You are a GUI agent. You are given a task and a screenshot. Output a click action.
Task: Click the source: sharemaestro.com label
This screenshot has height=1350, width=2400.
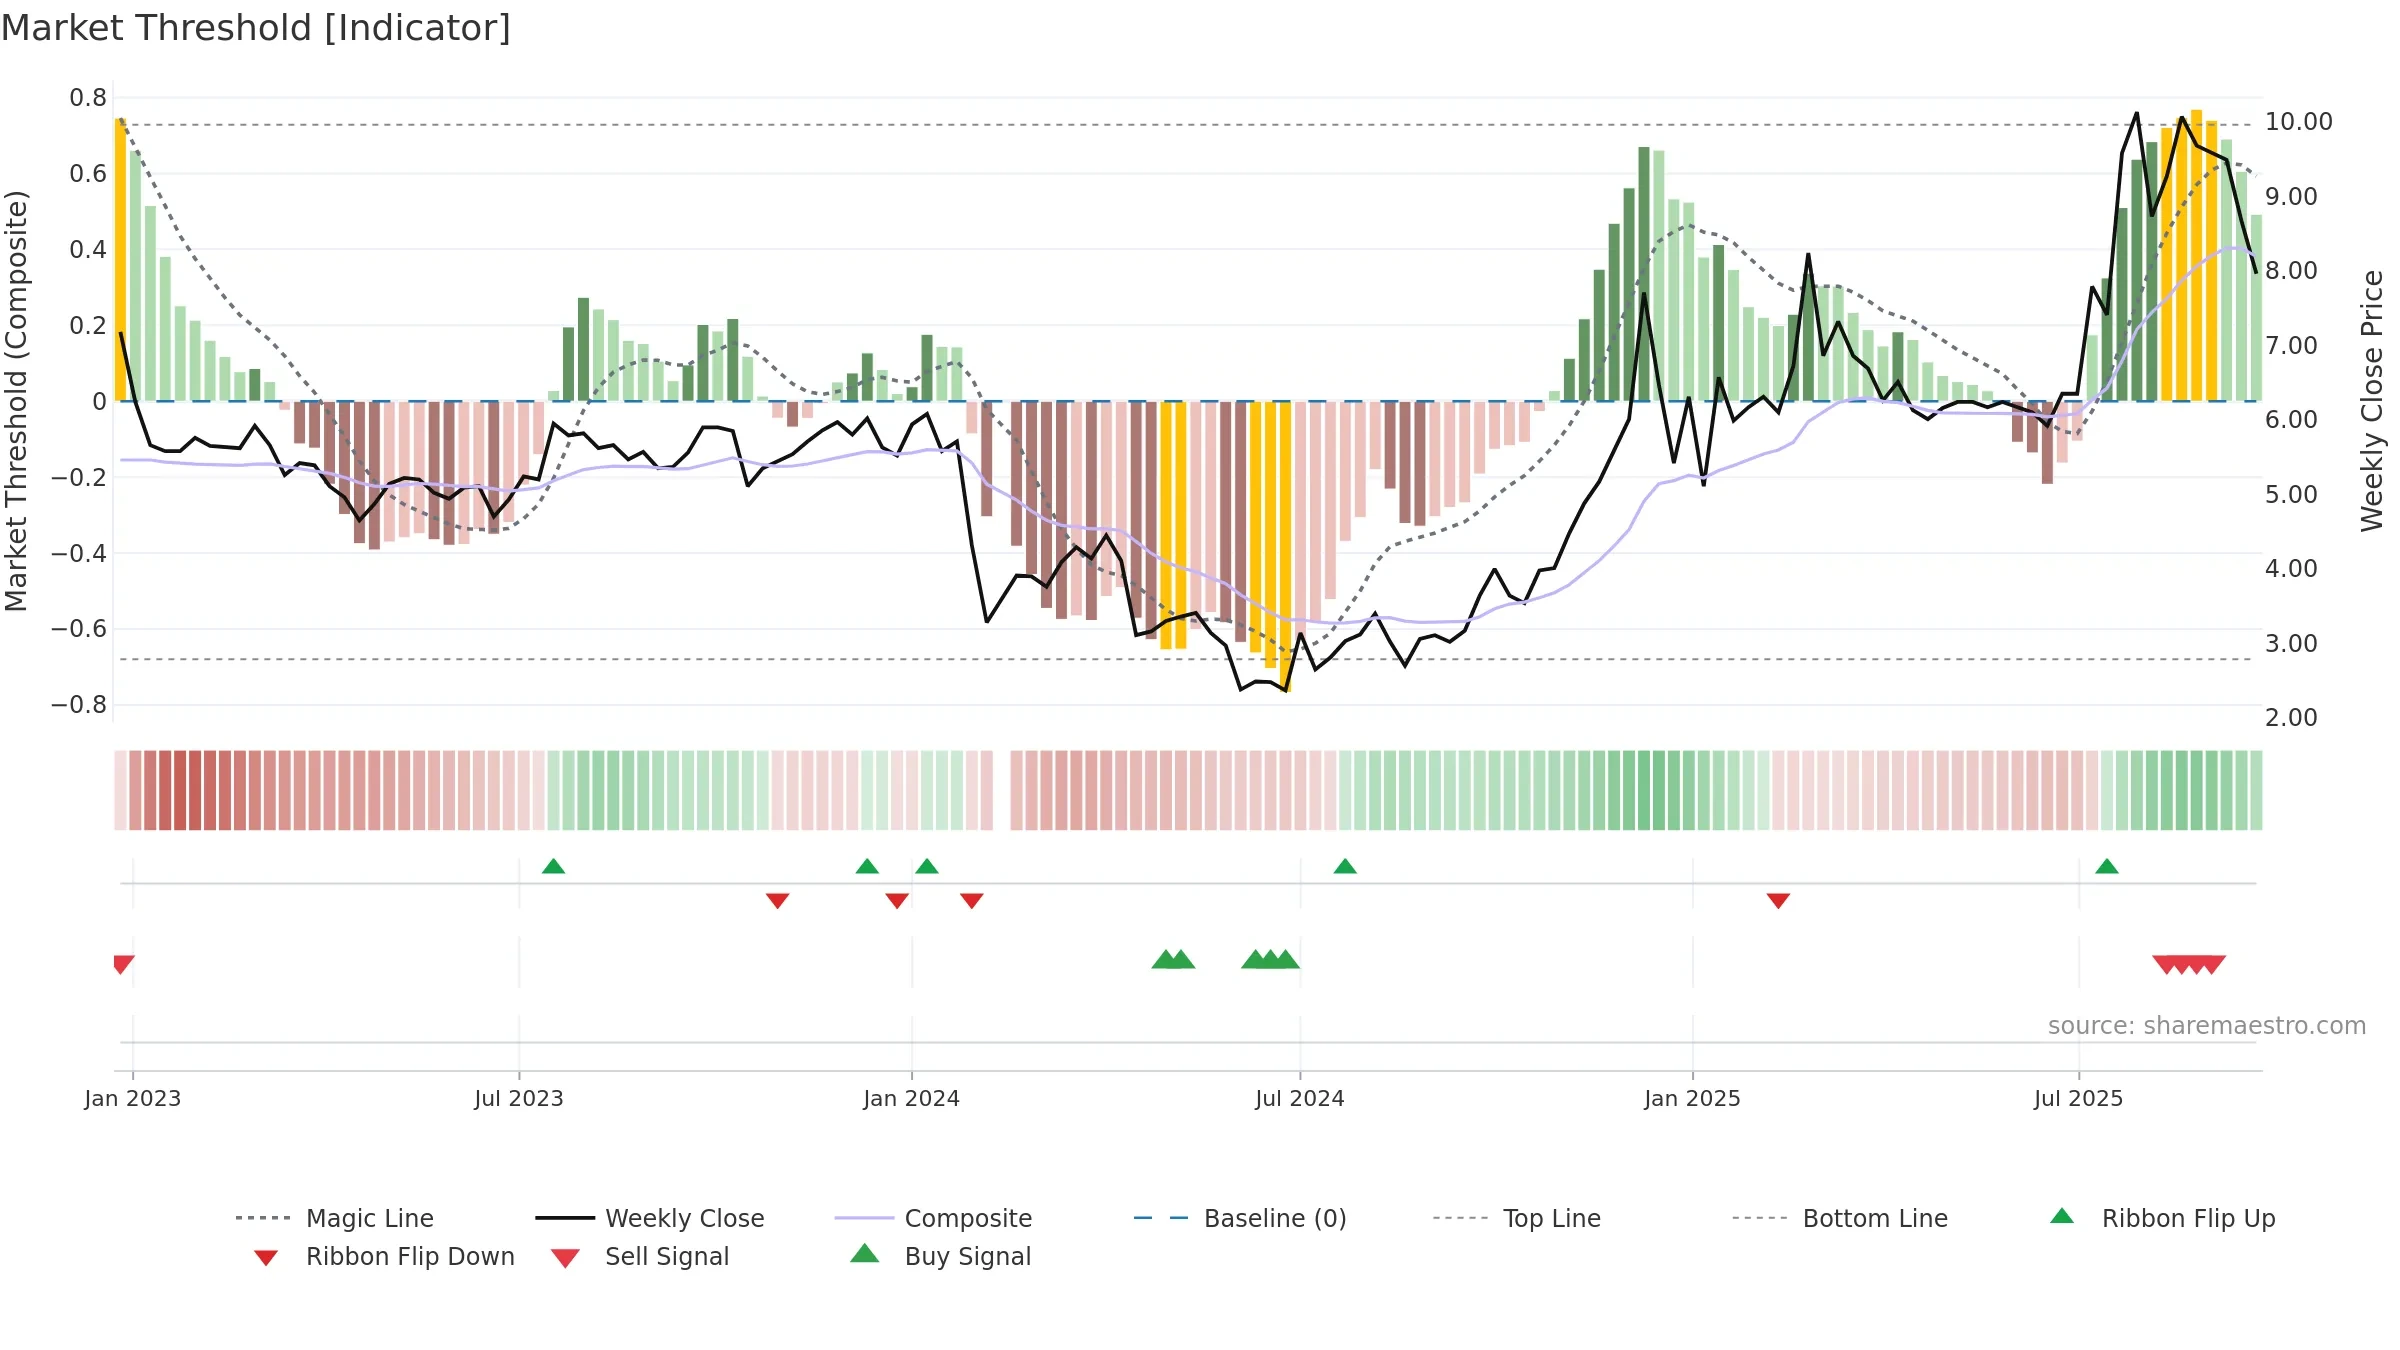click(x=2207, y=1026)
